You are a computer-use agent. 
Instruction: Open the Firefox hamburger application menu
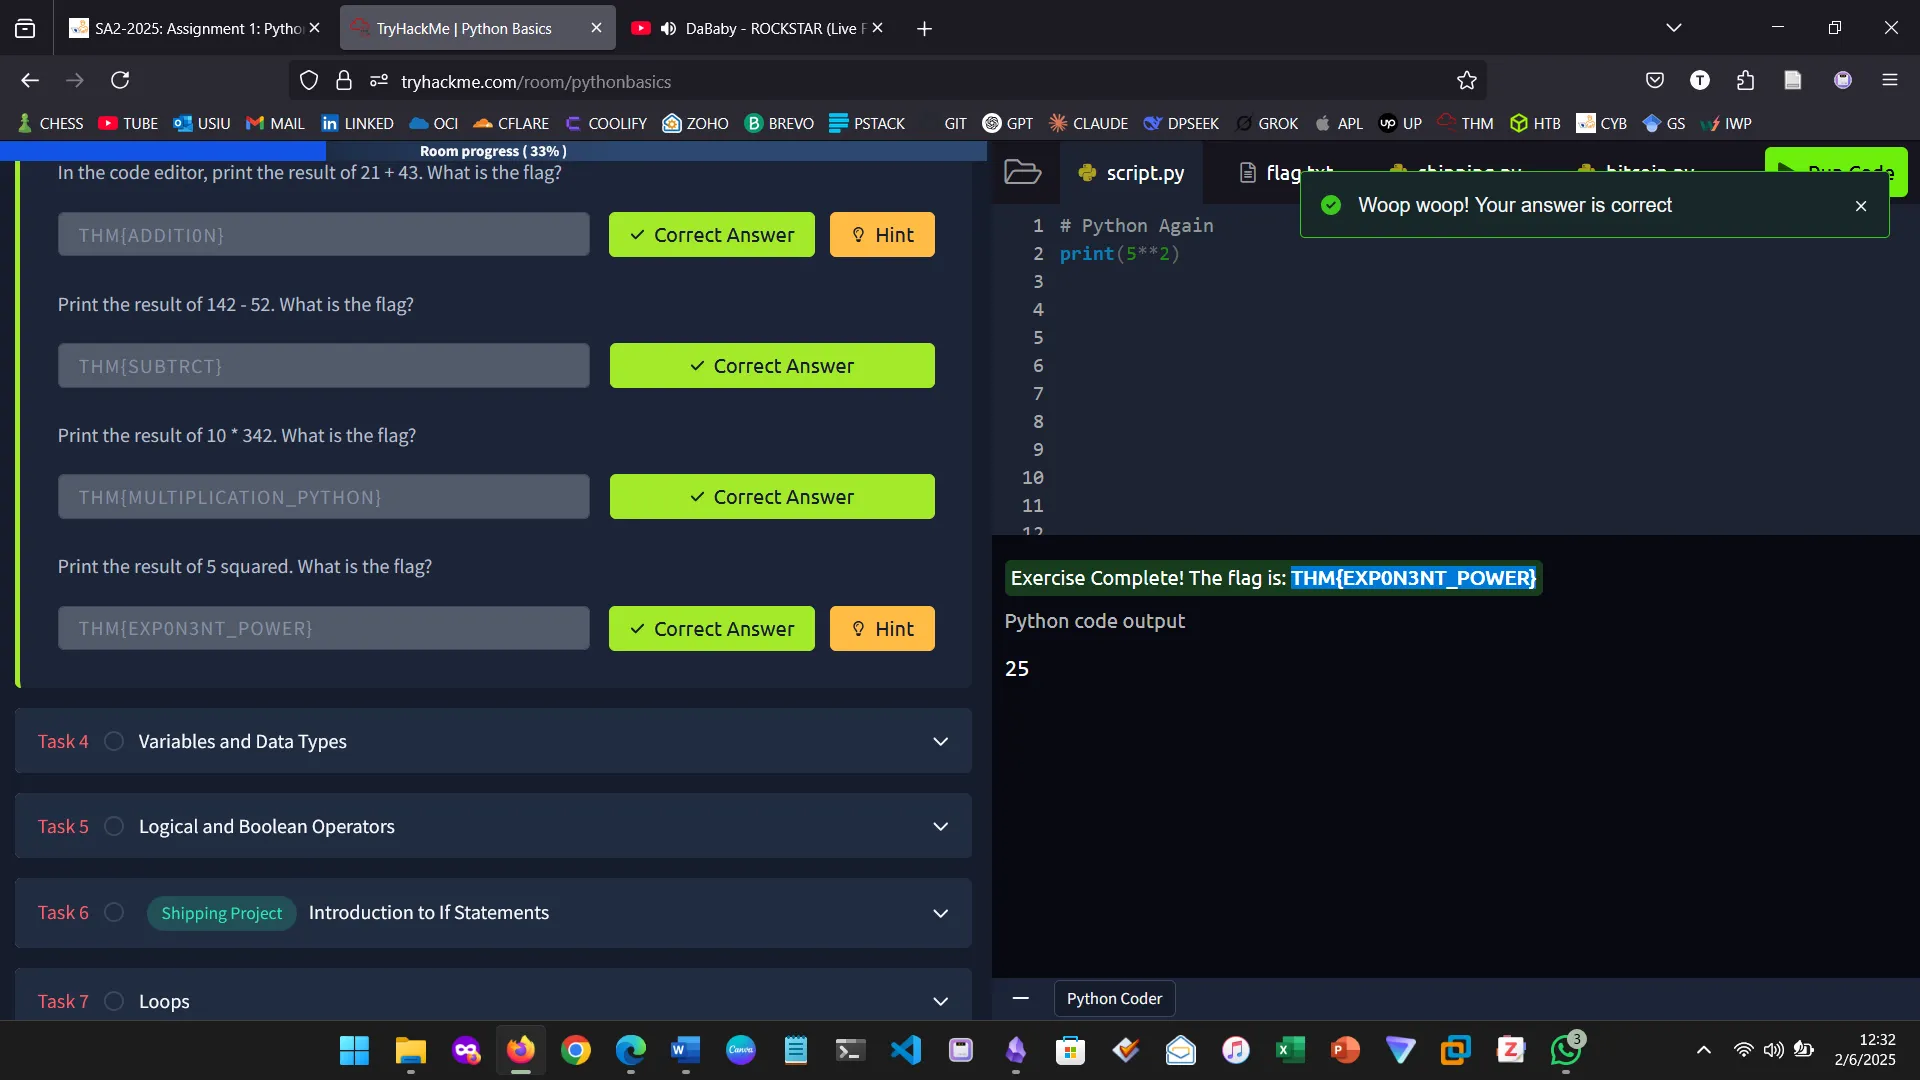1889,81
